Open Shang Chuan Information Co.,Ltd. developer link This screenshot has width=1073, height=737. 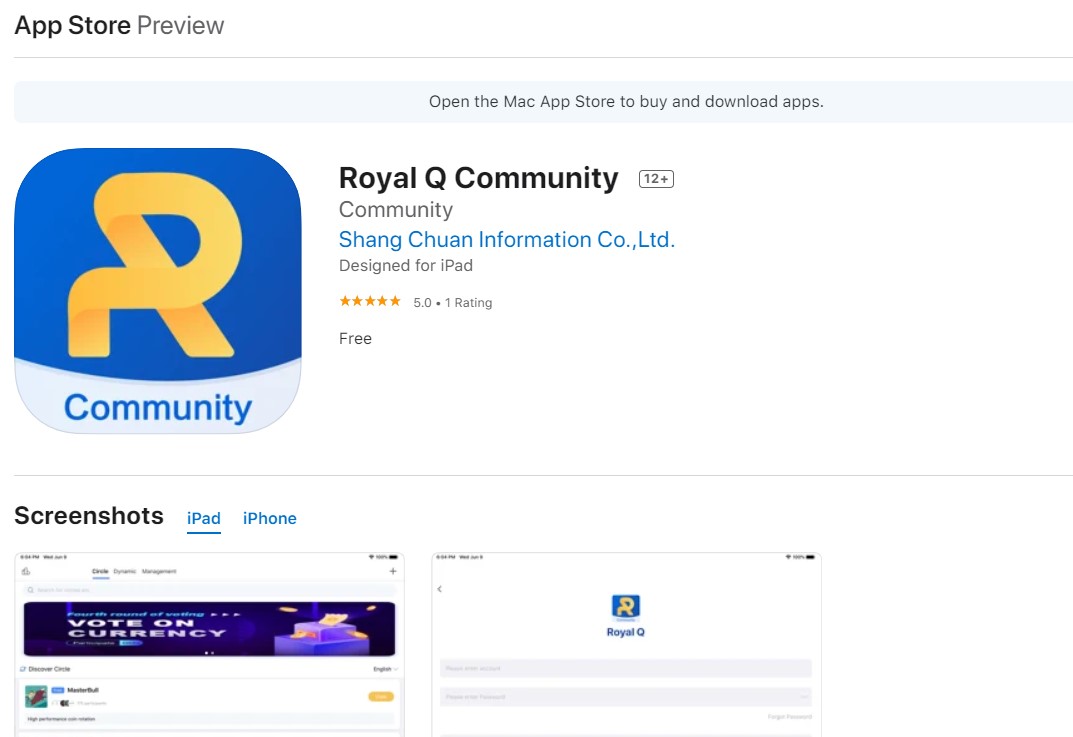[506, 240]
